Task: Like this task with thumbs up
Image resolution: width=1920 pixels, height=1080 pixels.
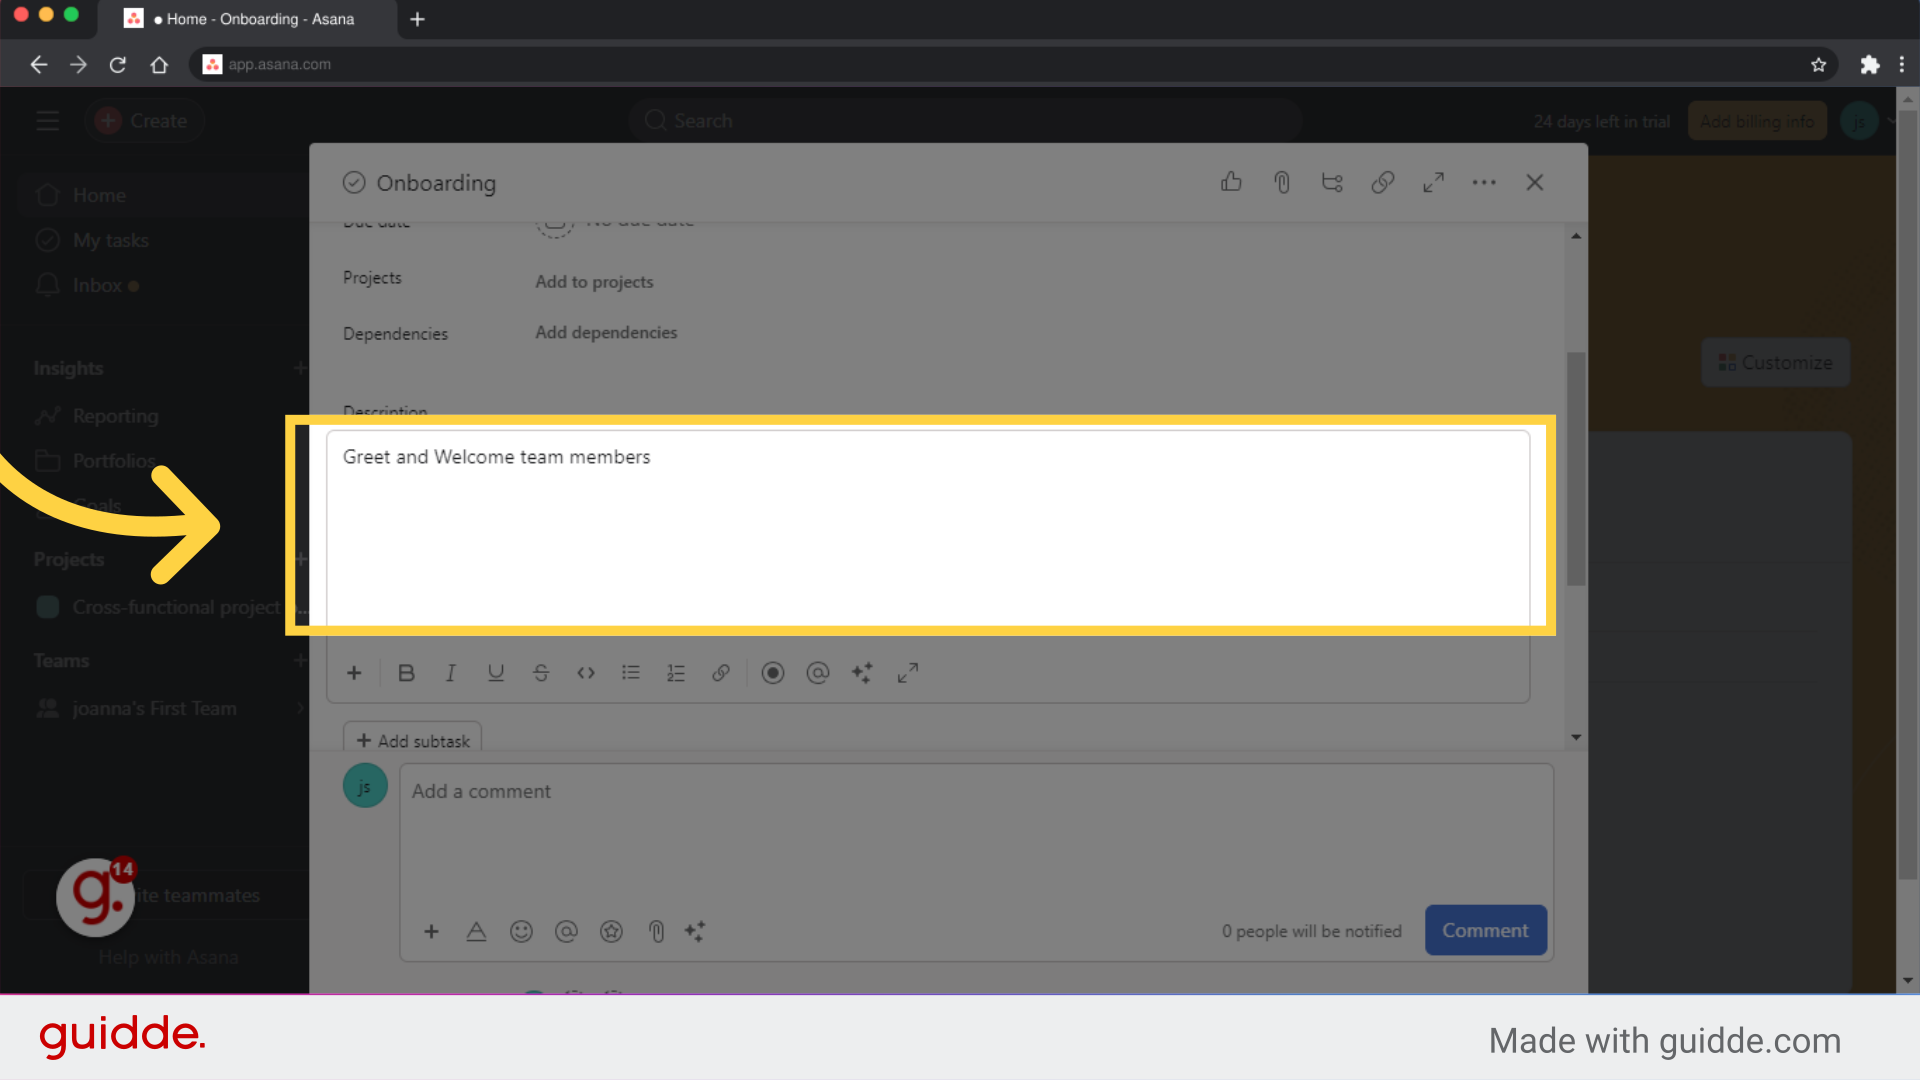Action: (1231, 182)
